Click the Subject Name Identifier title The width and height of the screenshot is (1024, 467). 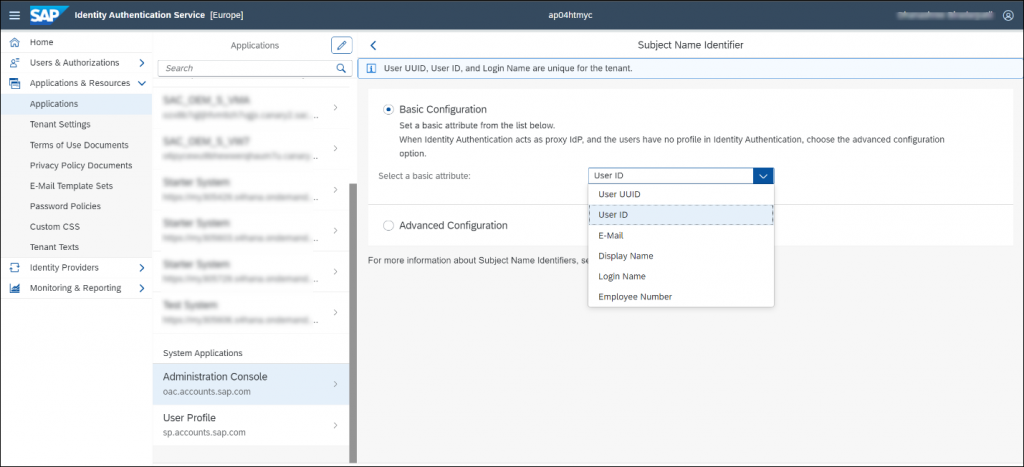(690, 45)
